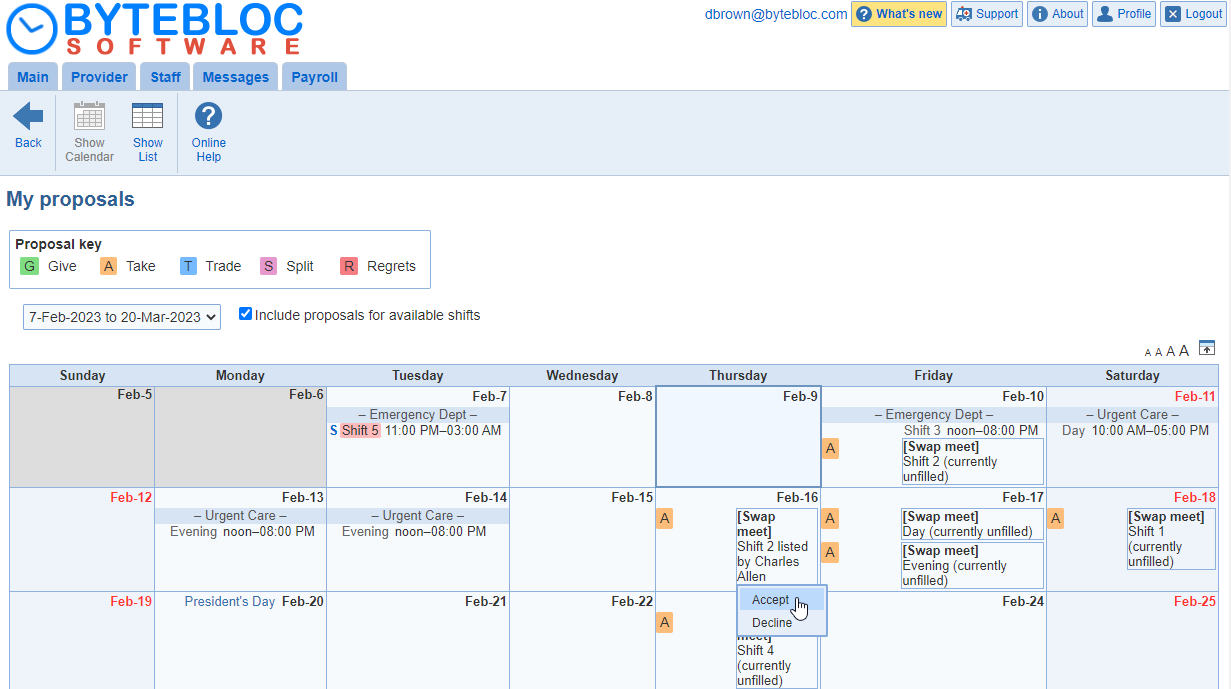
Task: Select the second-largest font size A
Action: [x=1171, y=351]
